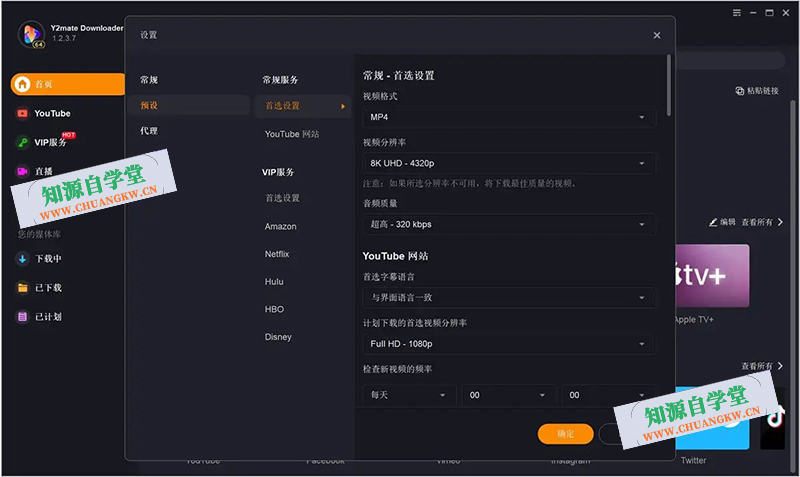Viewport: 800px width, 477px height.
Task: Choose the YouTube 网站 settings entry
Action: click(x=292, y=134)
